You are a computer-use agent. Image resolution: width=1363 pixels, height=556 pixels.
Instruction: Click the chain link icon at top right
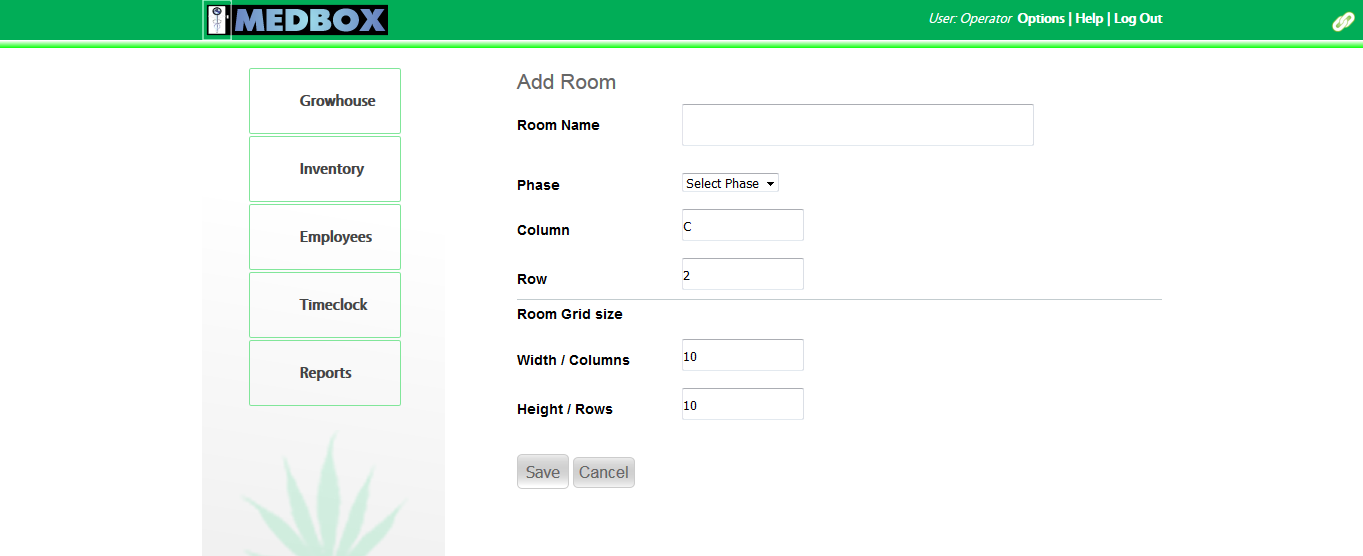1343,22
